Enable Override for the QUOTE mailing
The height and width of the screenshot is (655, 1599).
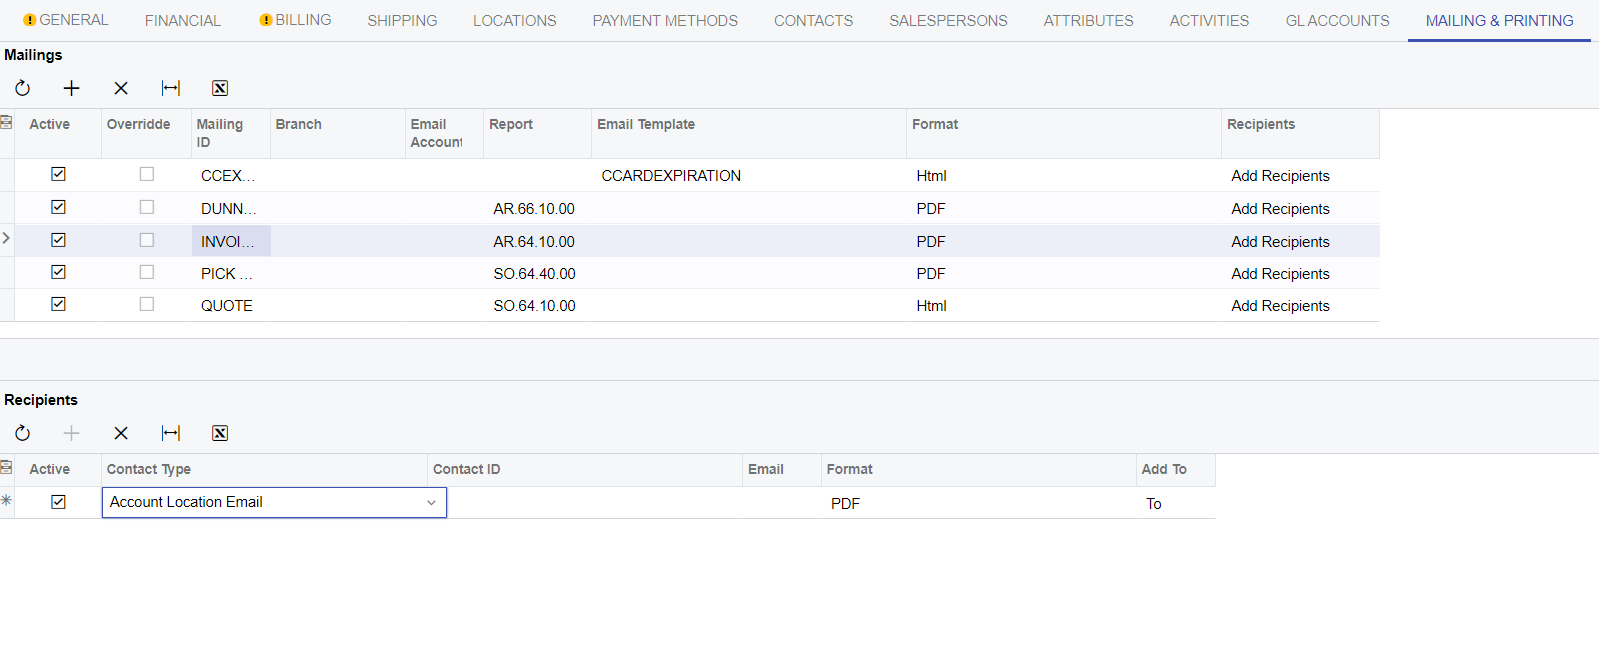click(x=147, y=304)
